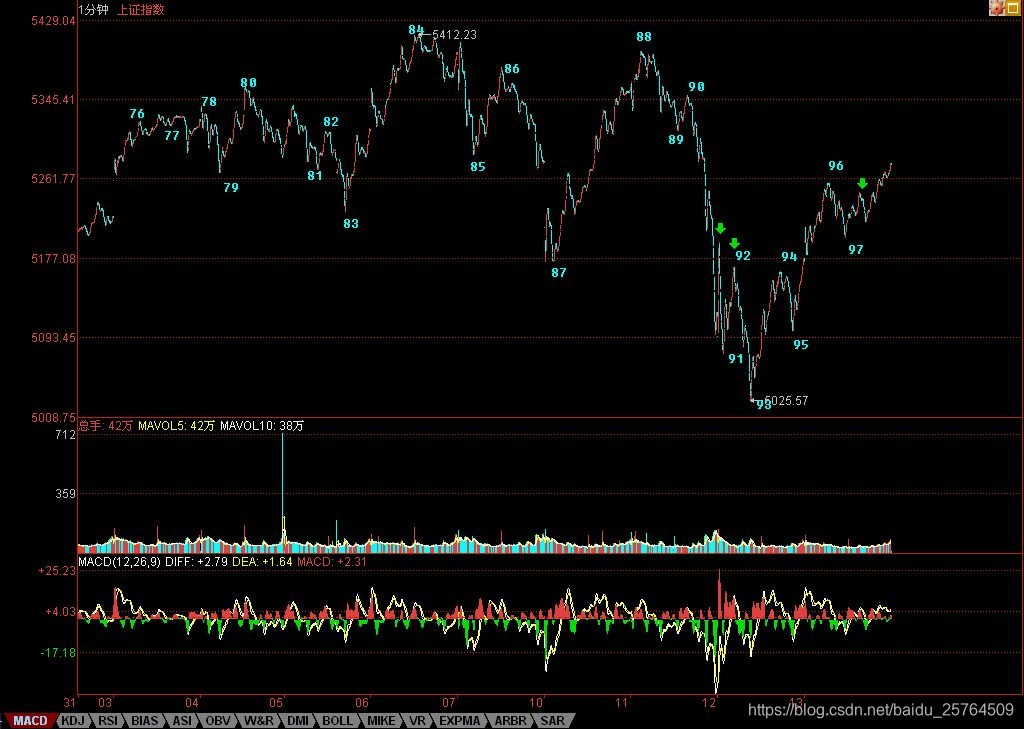
Task: Click the 10 date axis label
Action: point(536,703)
